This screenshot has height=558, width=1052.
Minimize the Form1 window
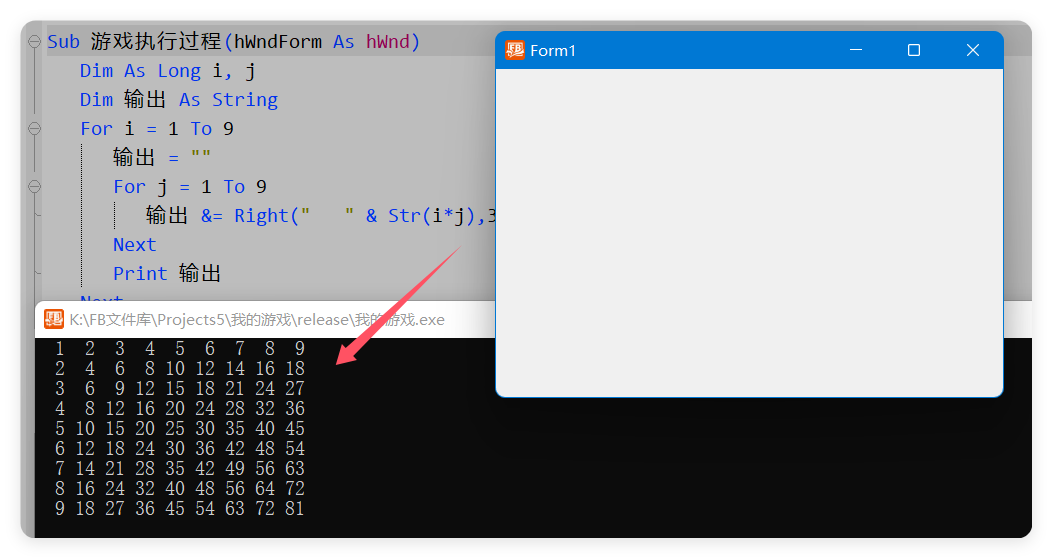pyautogui.click(x=855, y=50)
